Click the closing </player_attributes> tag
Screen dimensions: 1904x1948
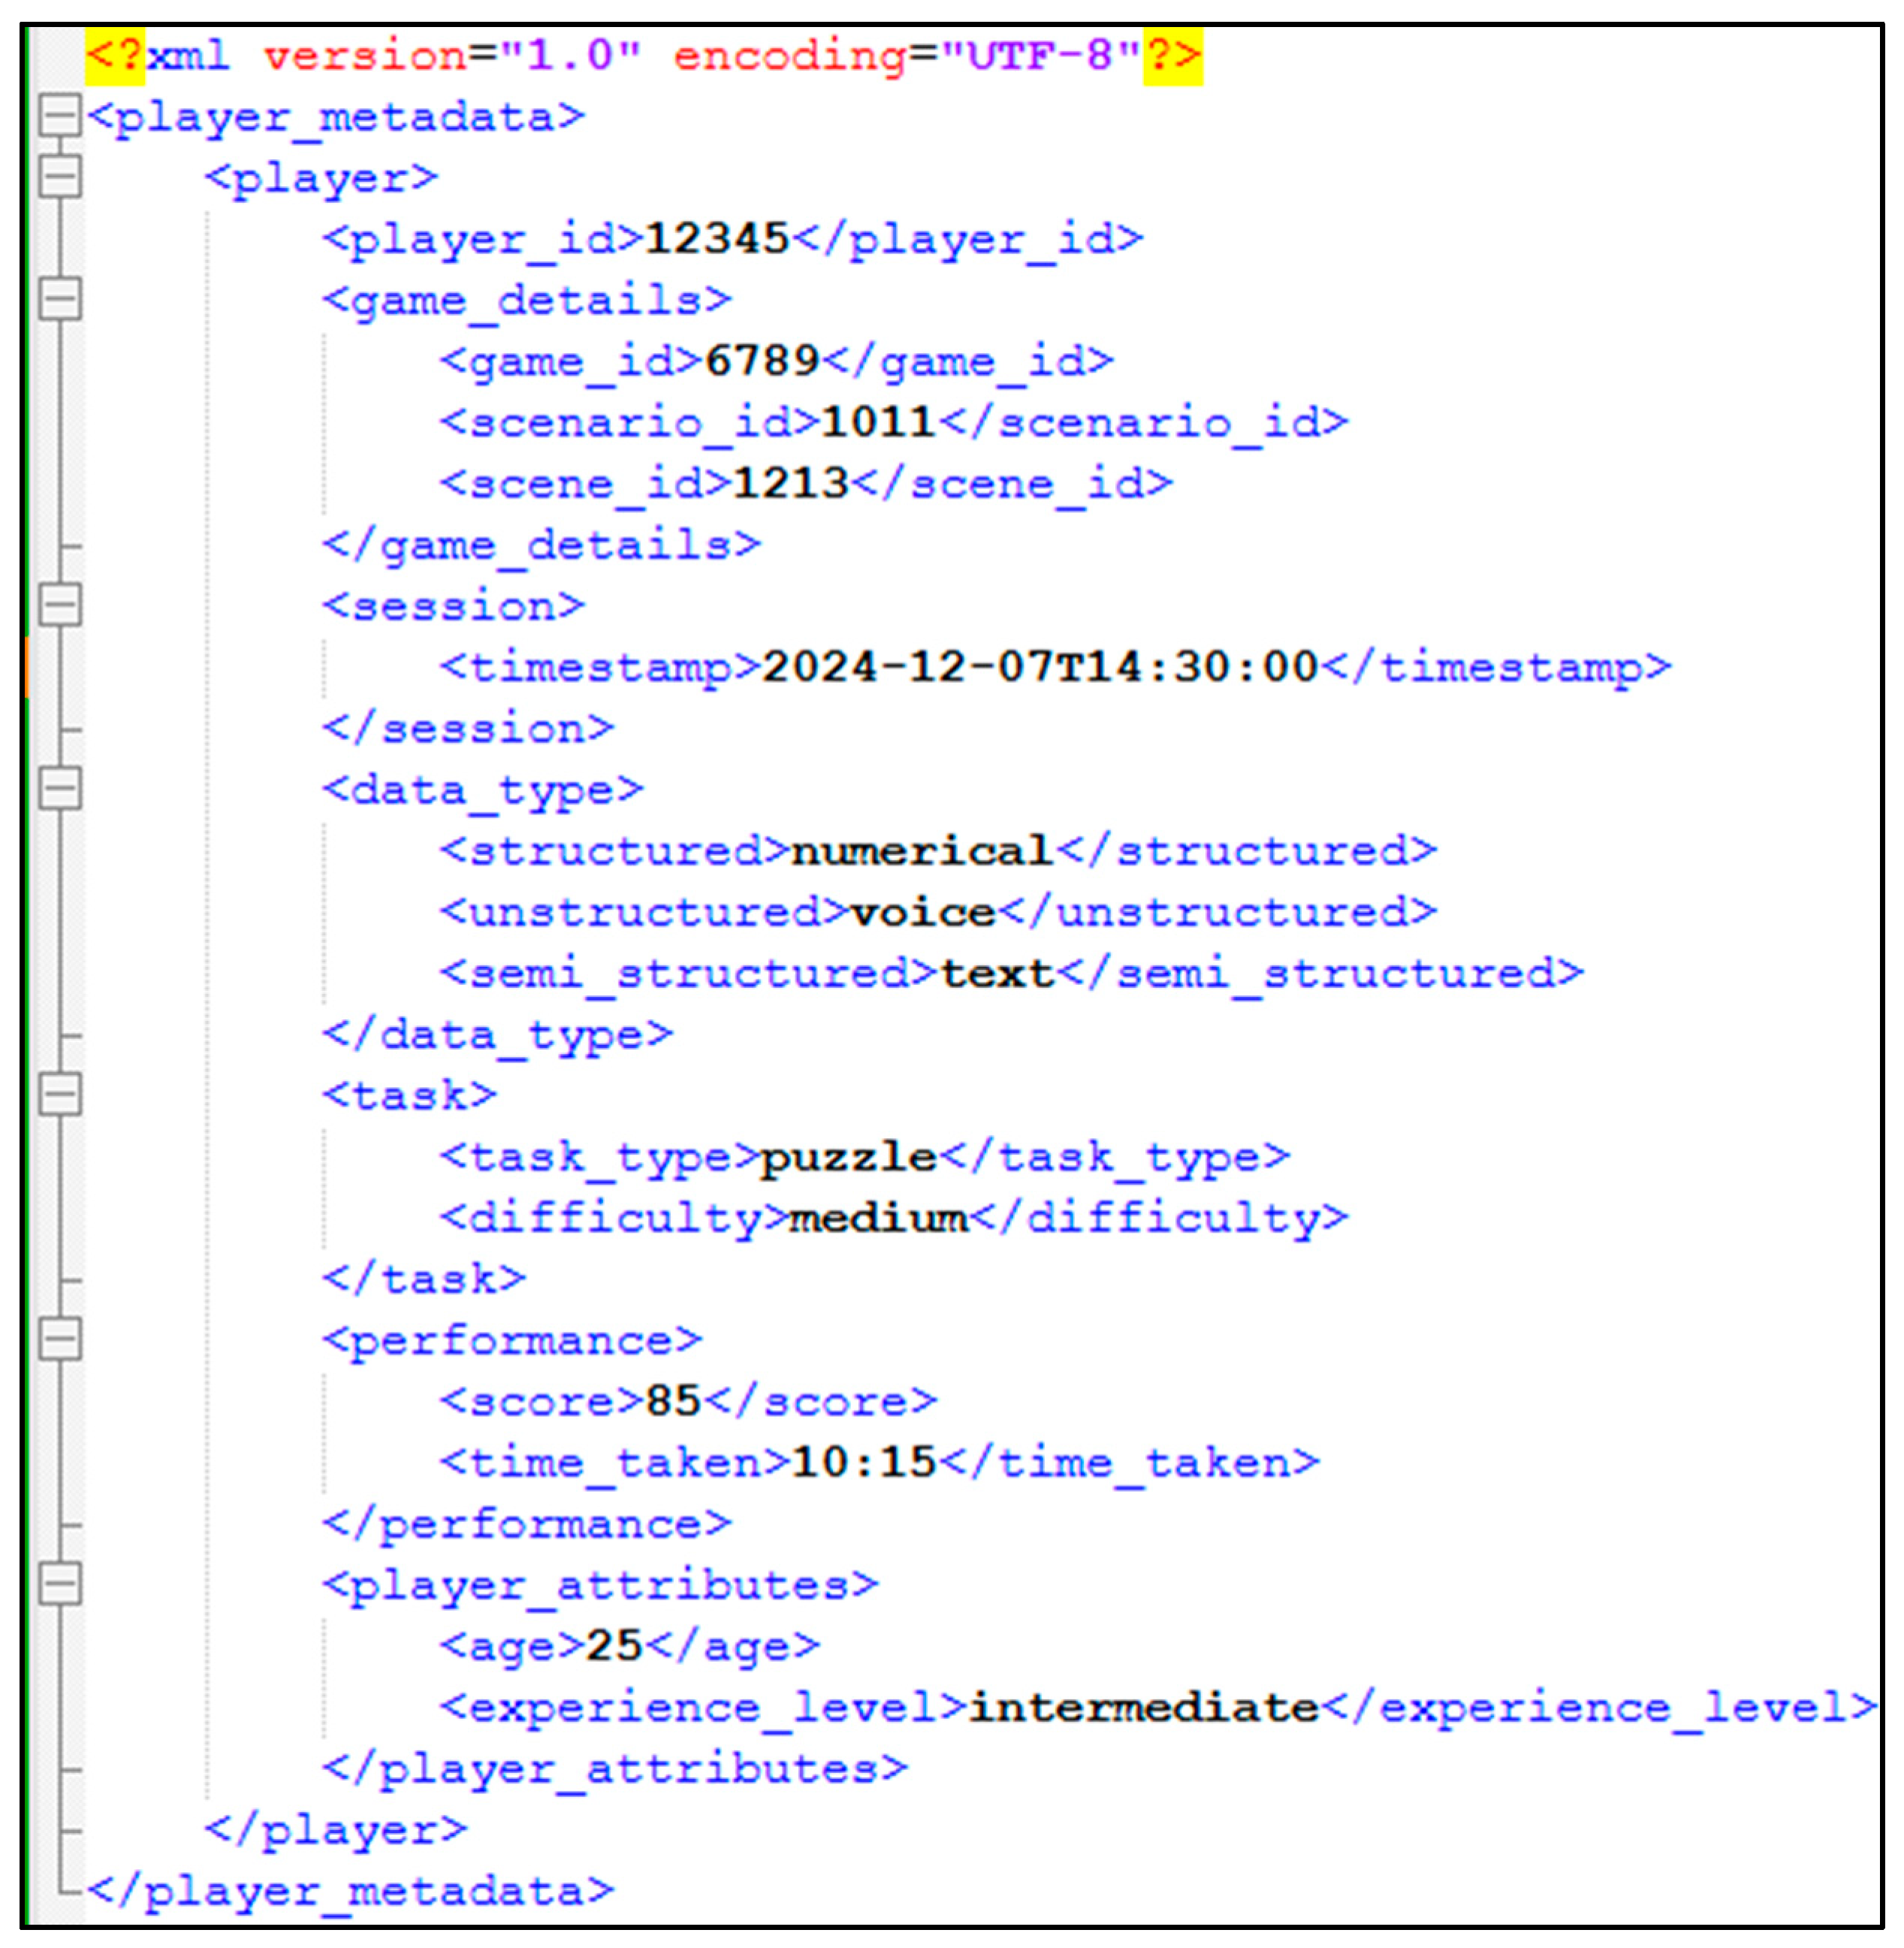(615, 1770)
